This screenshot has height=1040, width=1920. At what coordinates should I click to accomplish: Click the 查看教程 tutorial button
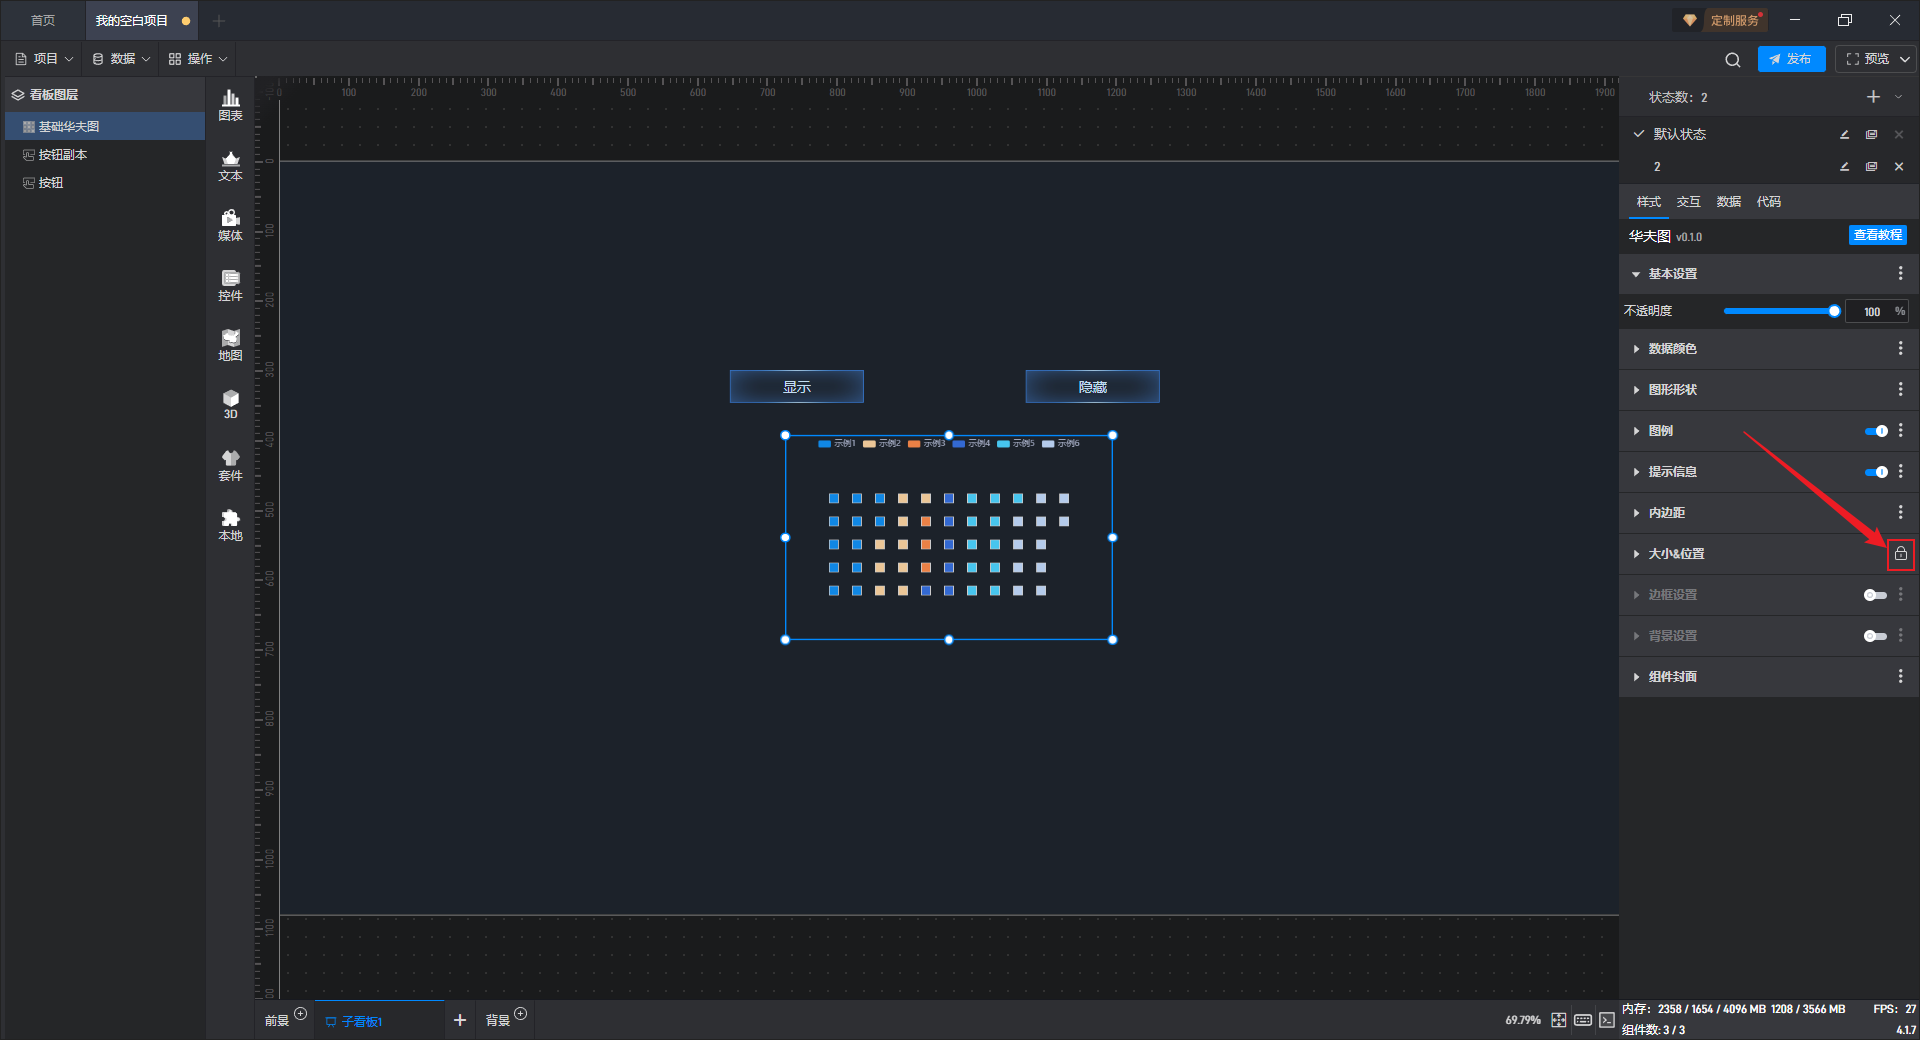point(1877,235)
